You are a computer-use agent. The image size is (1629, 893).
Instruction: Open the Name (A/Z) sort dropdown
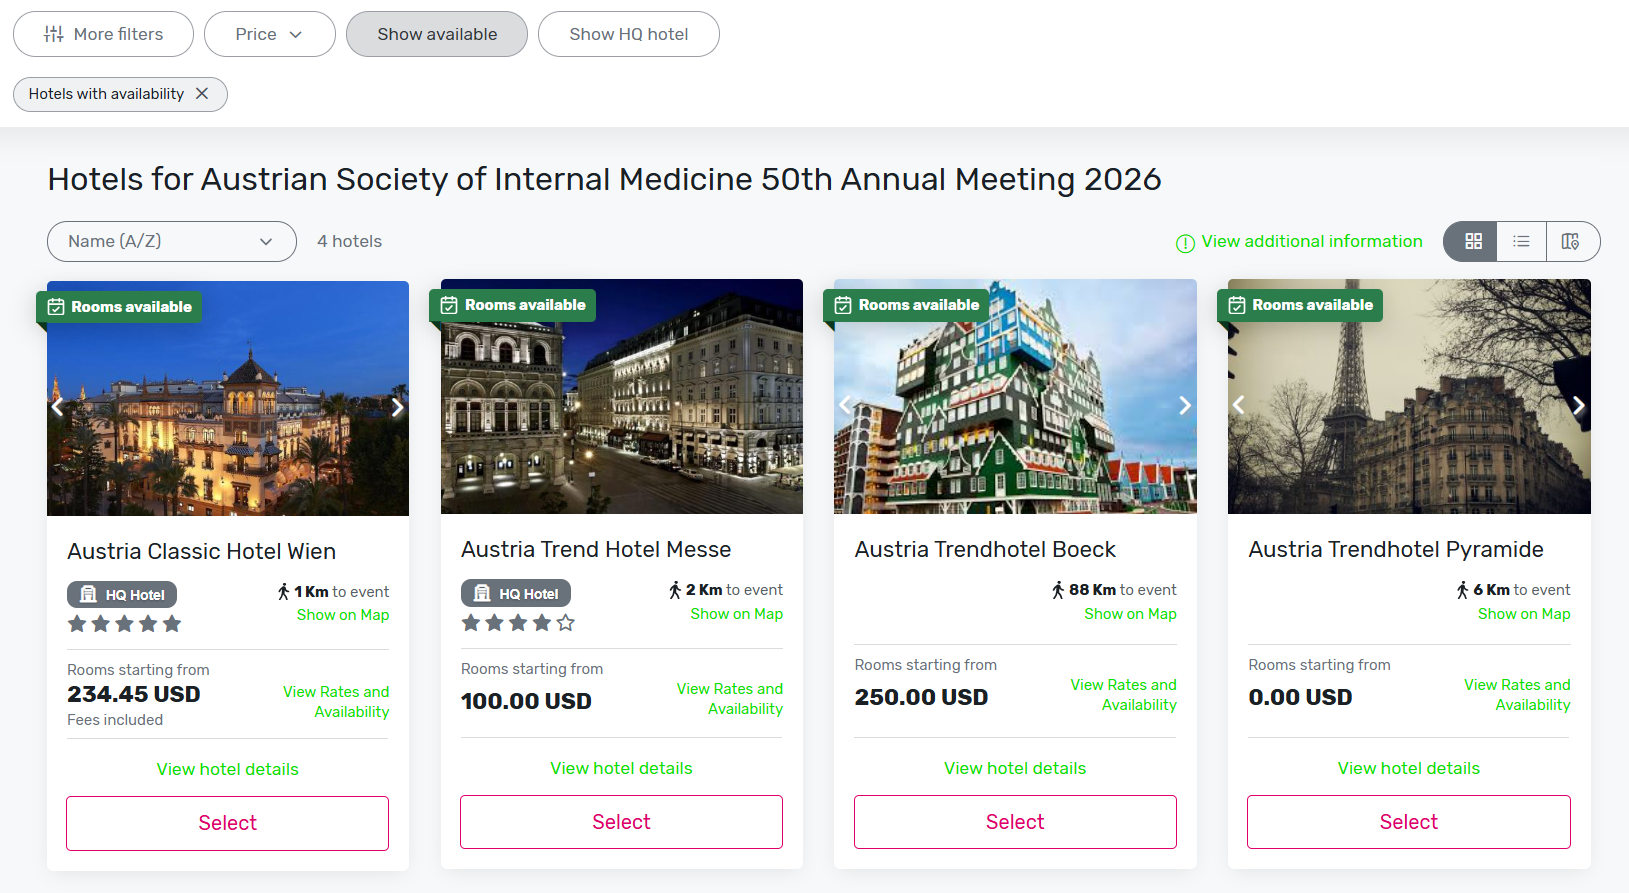pyautogui.click(x=172, y=241)
